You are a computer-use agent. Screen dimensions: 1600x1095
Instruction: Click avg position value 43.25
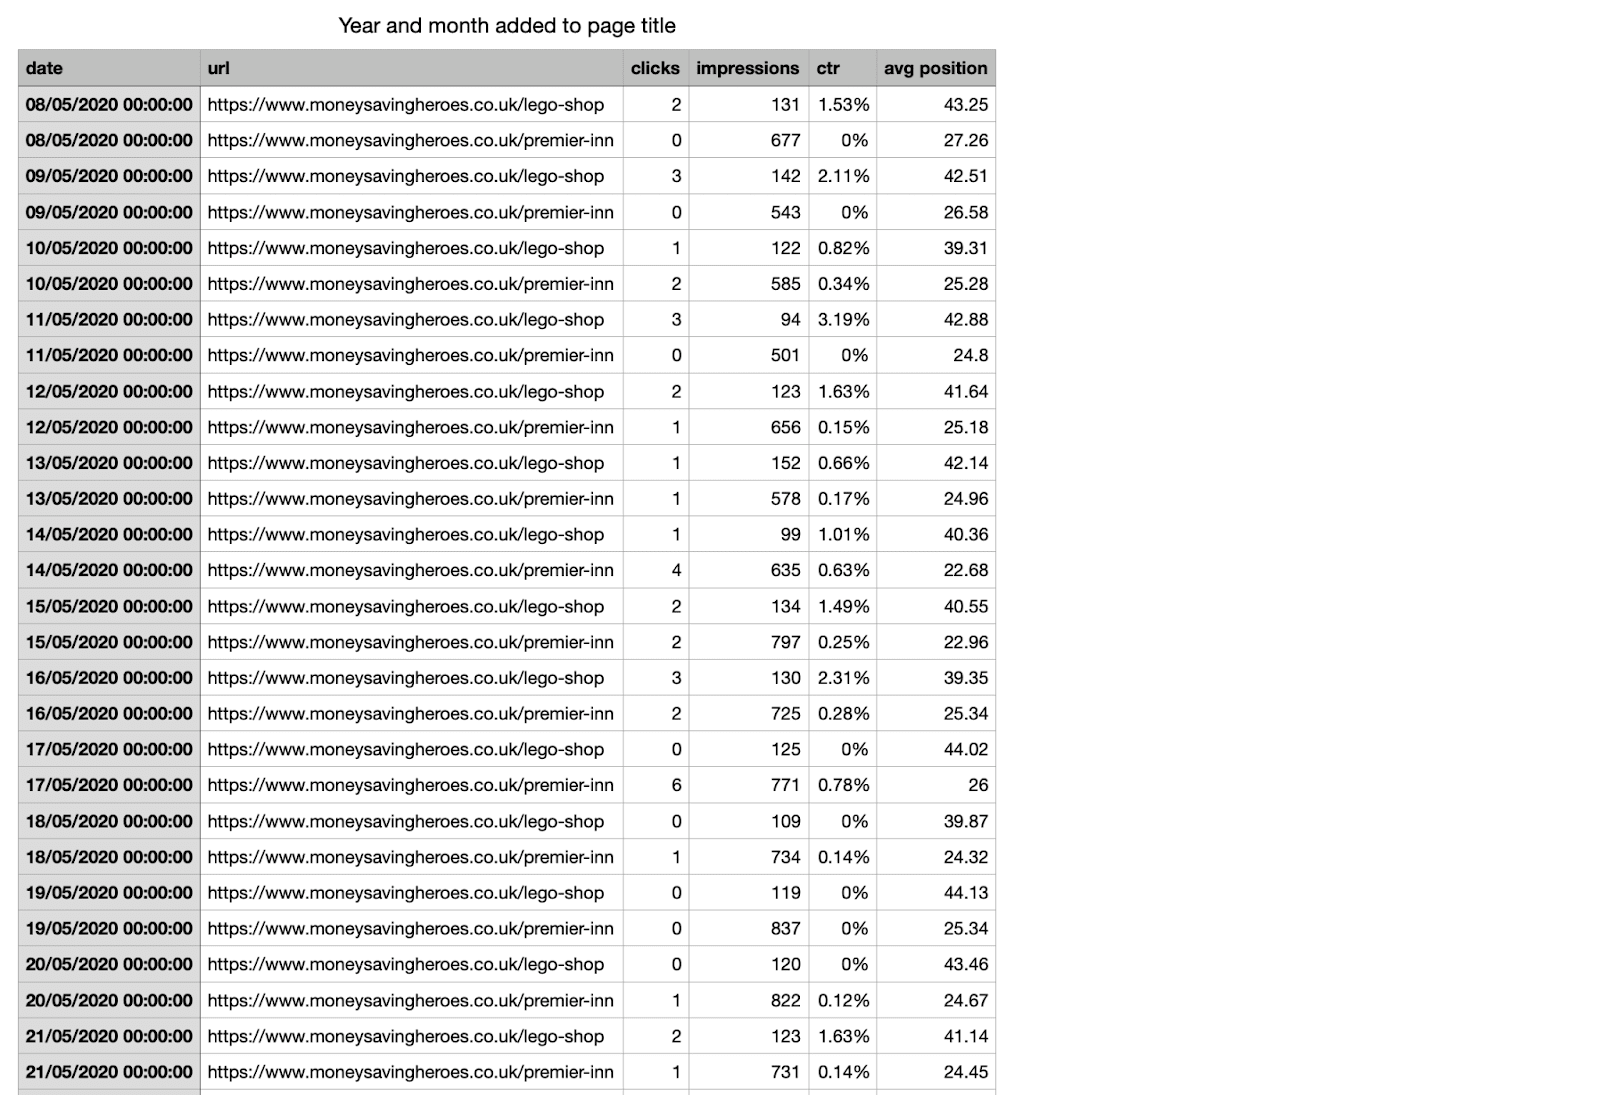click(965, 104)
